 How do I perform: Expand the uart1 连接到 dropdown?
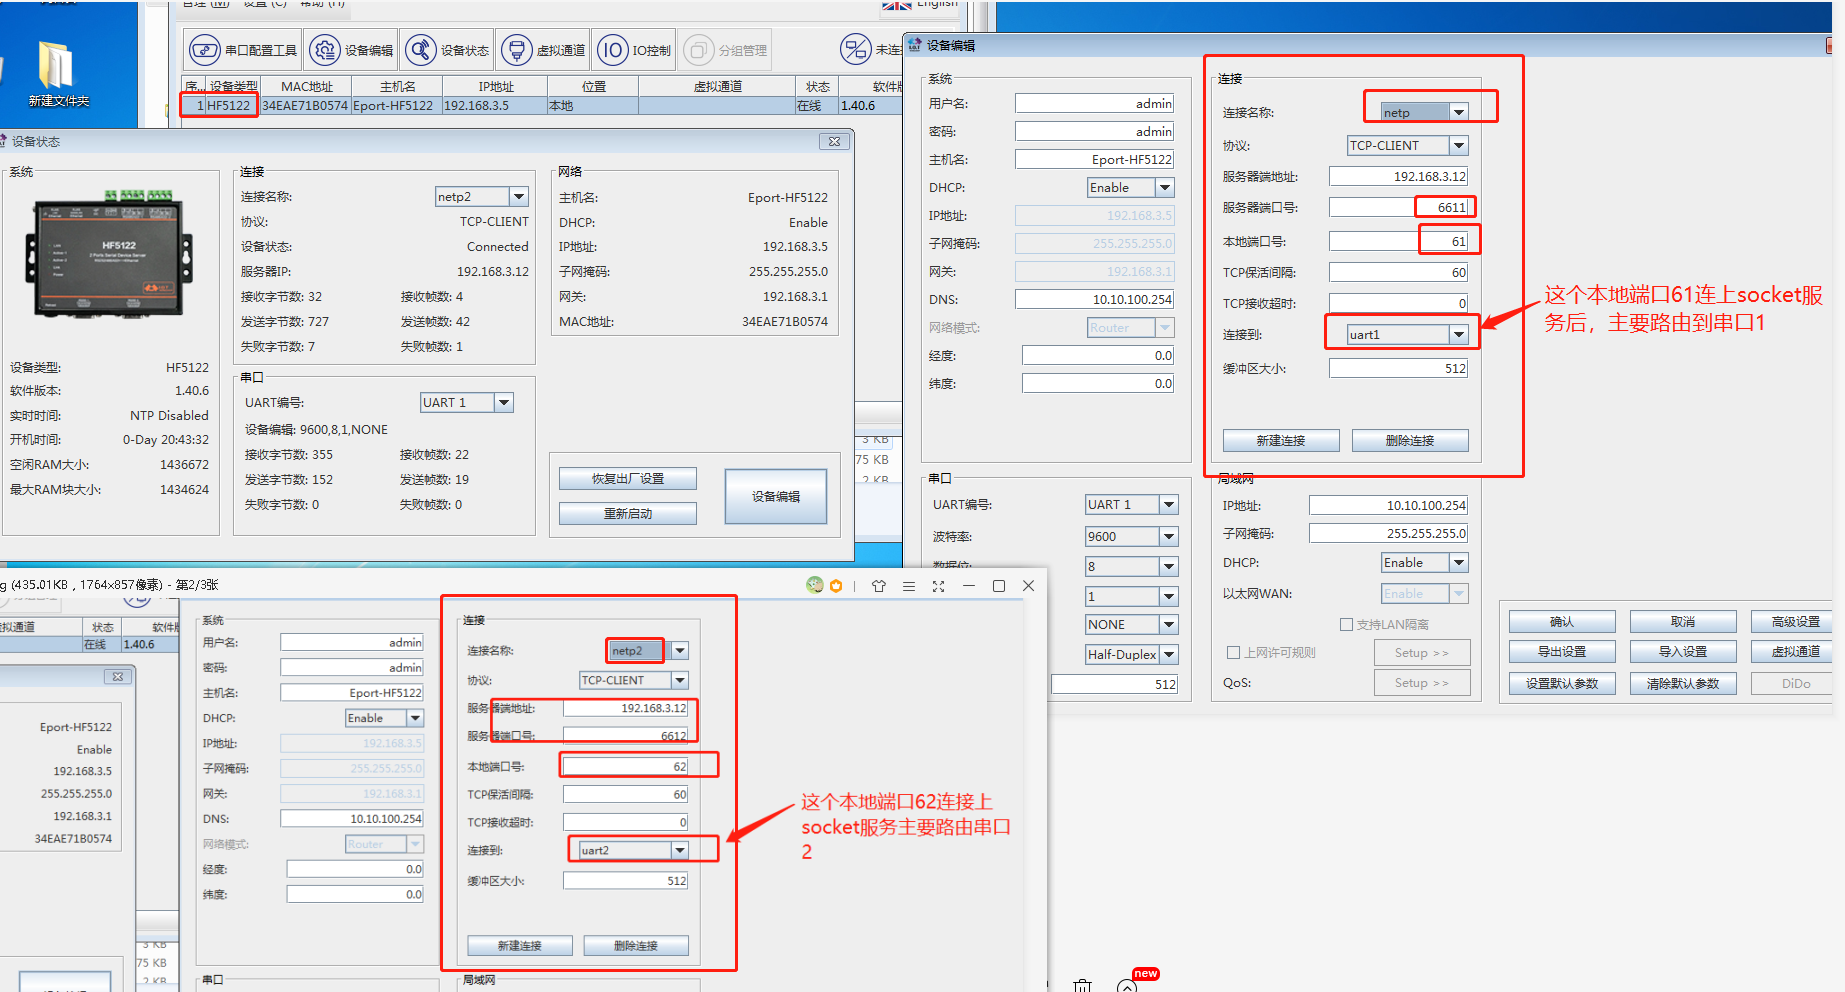click(1459, 335)
